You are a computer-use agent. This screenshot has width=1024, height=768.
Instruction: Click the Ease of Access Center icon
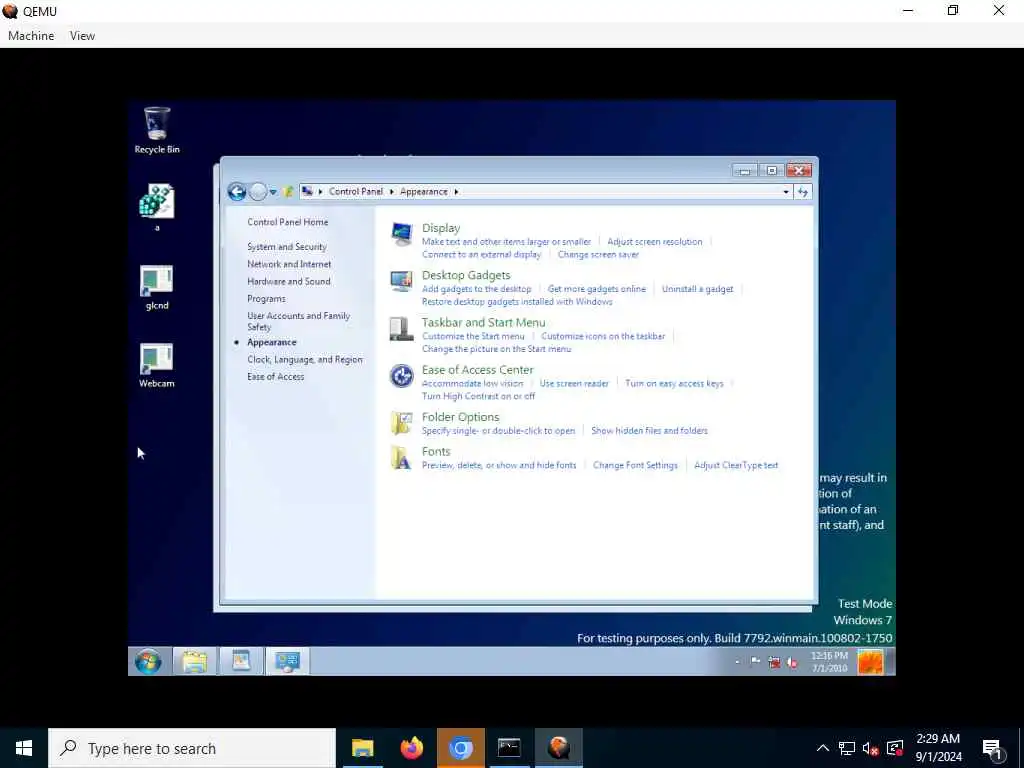[402, 376]
